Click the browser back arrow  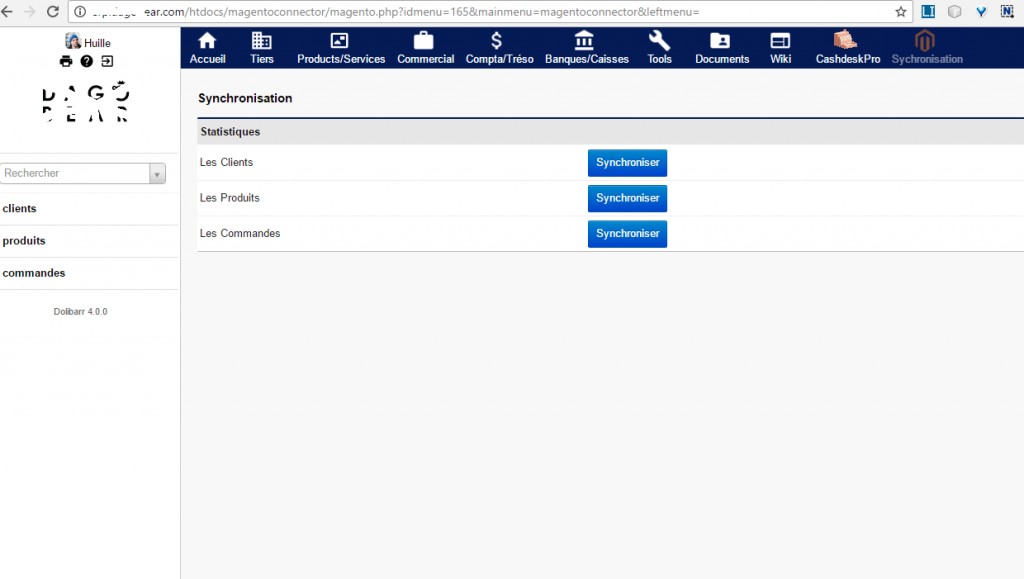[x=7, y=12]
